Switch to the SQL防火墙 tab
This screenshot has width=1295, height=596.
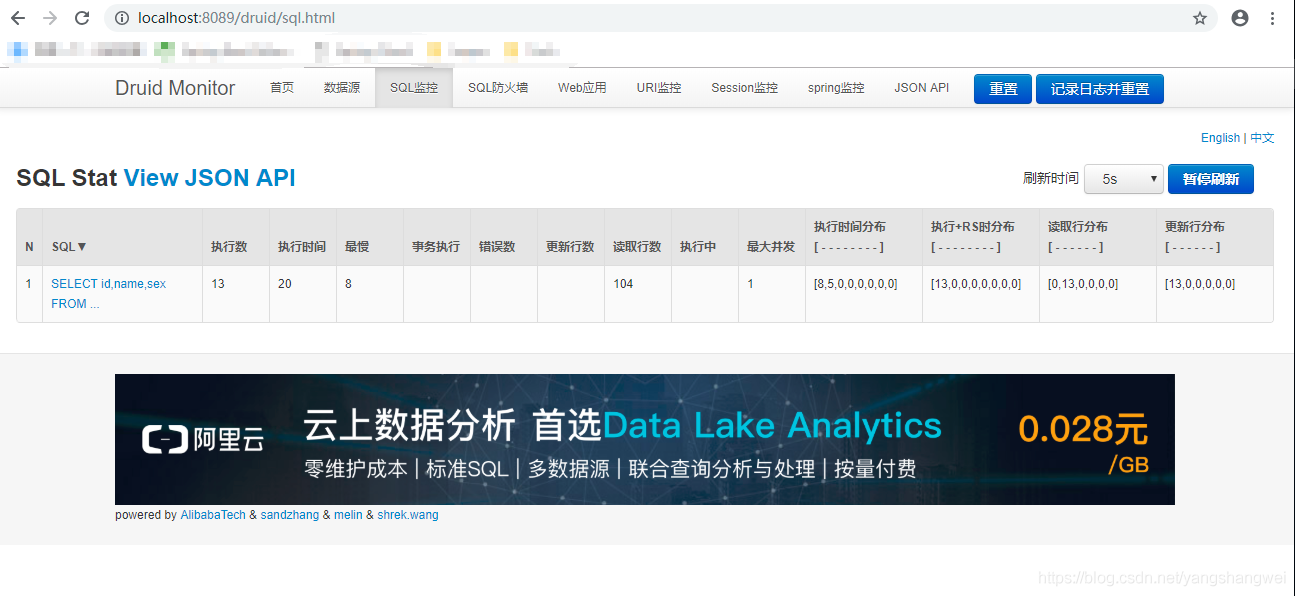[x=497, y=88]
